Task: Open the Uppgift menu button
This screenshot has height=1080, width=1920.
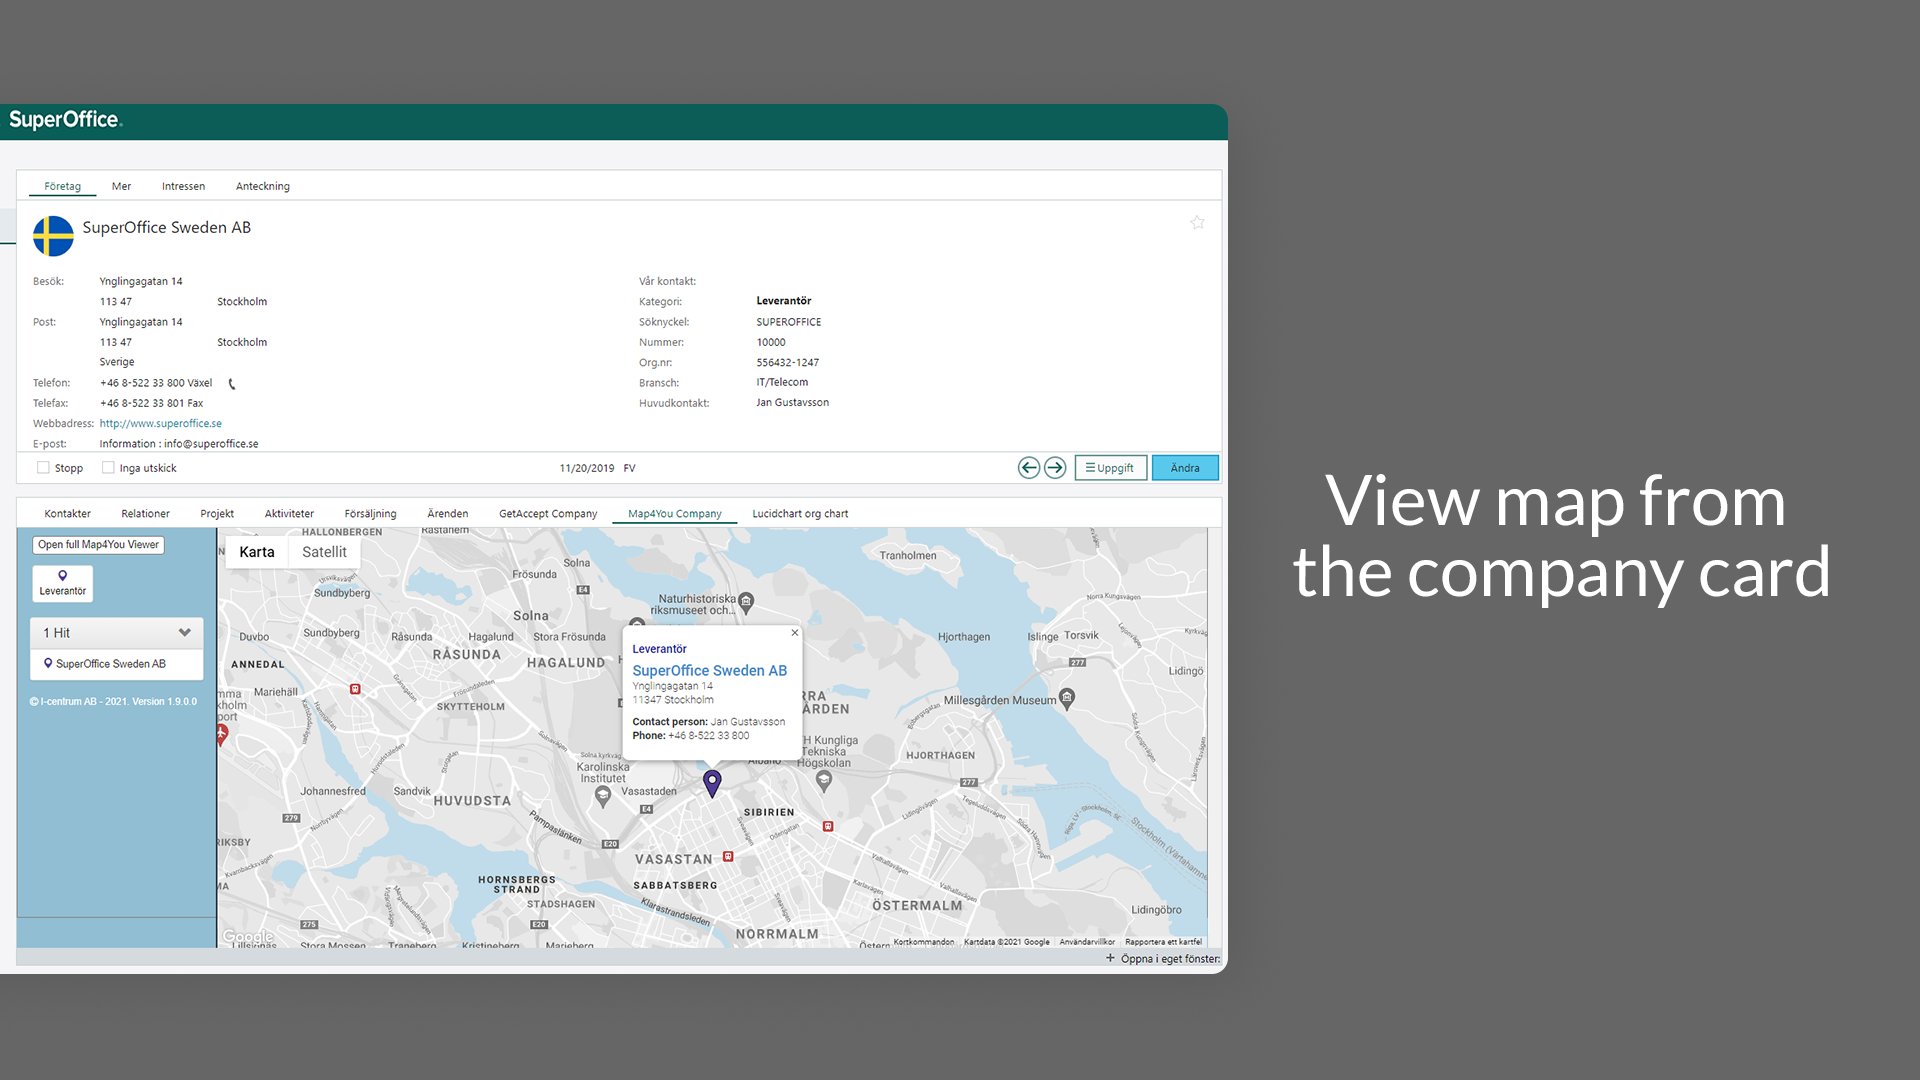Action: (1110, 468)
